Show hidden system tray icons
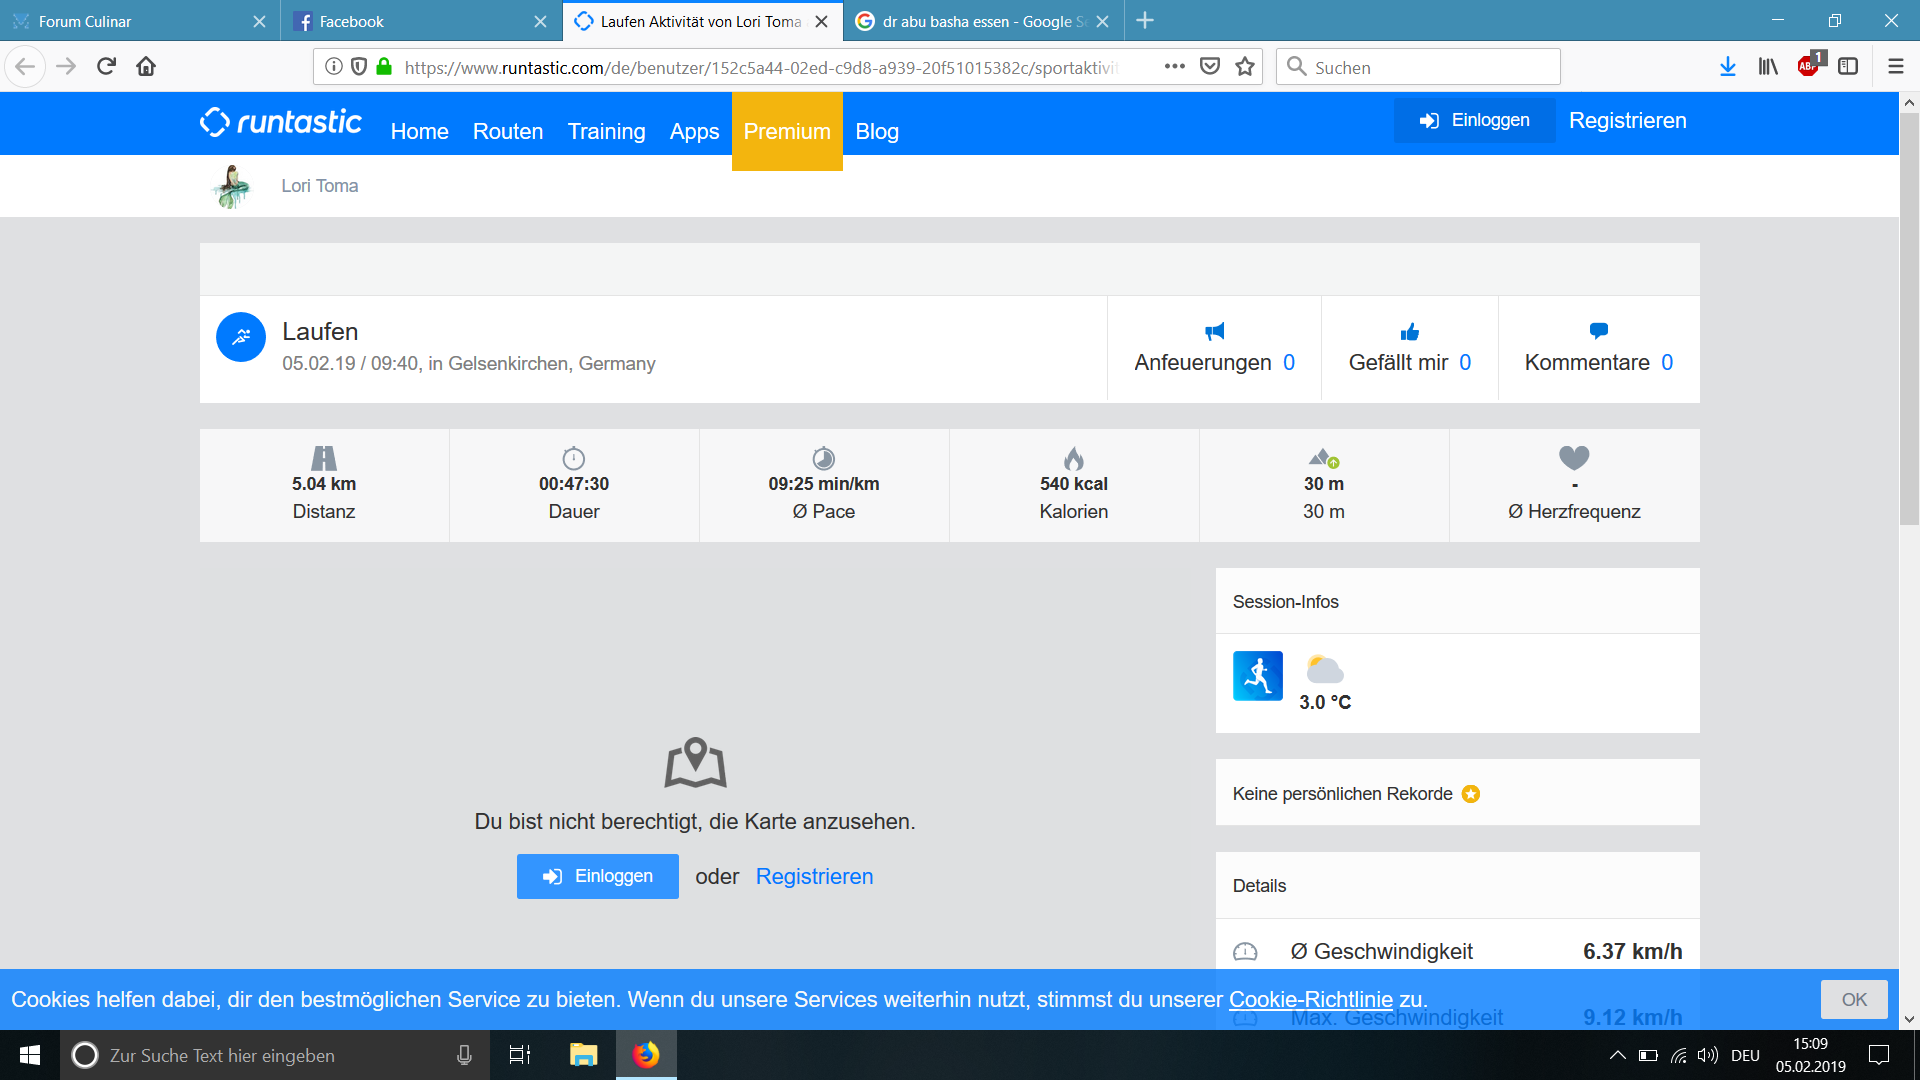This screenshot has height=1080, width=1920. click(x=1617, y=1055)
